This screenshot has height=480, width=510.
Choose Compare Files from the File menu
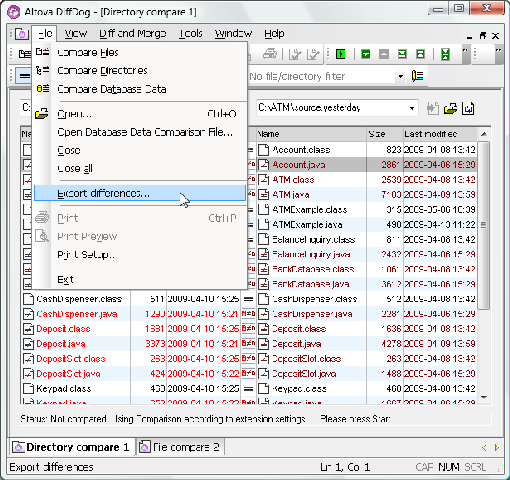click(140, 52)
